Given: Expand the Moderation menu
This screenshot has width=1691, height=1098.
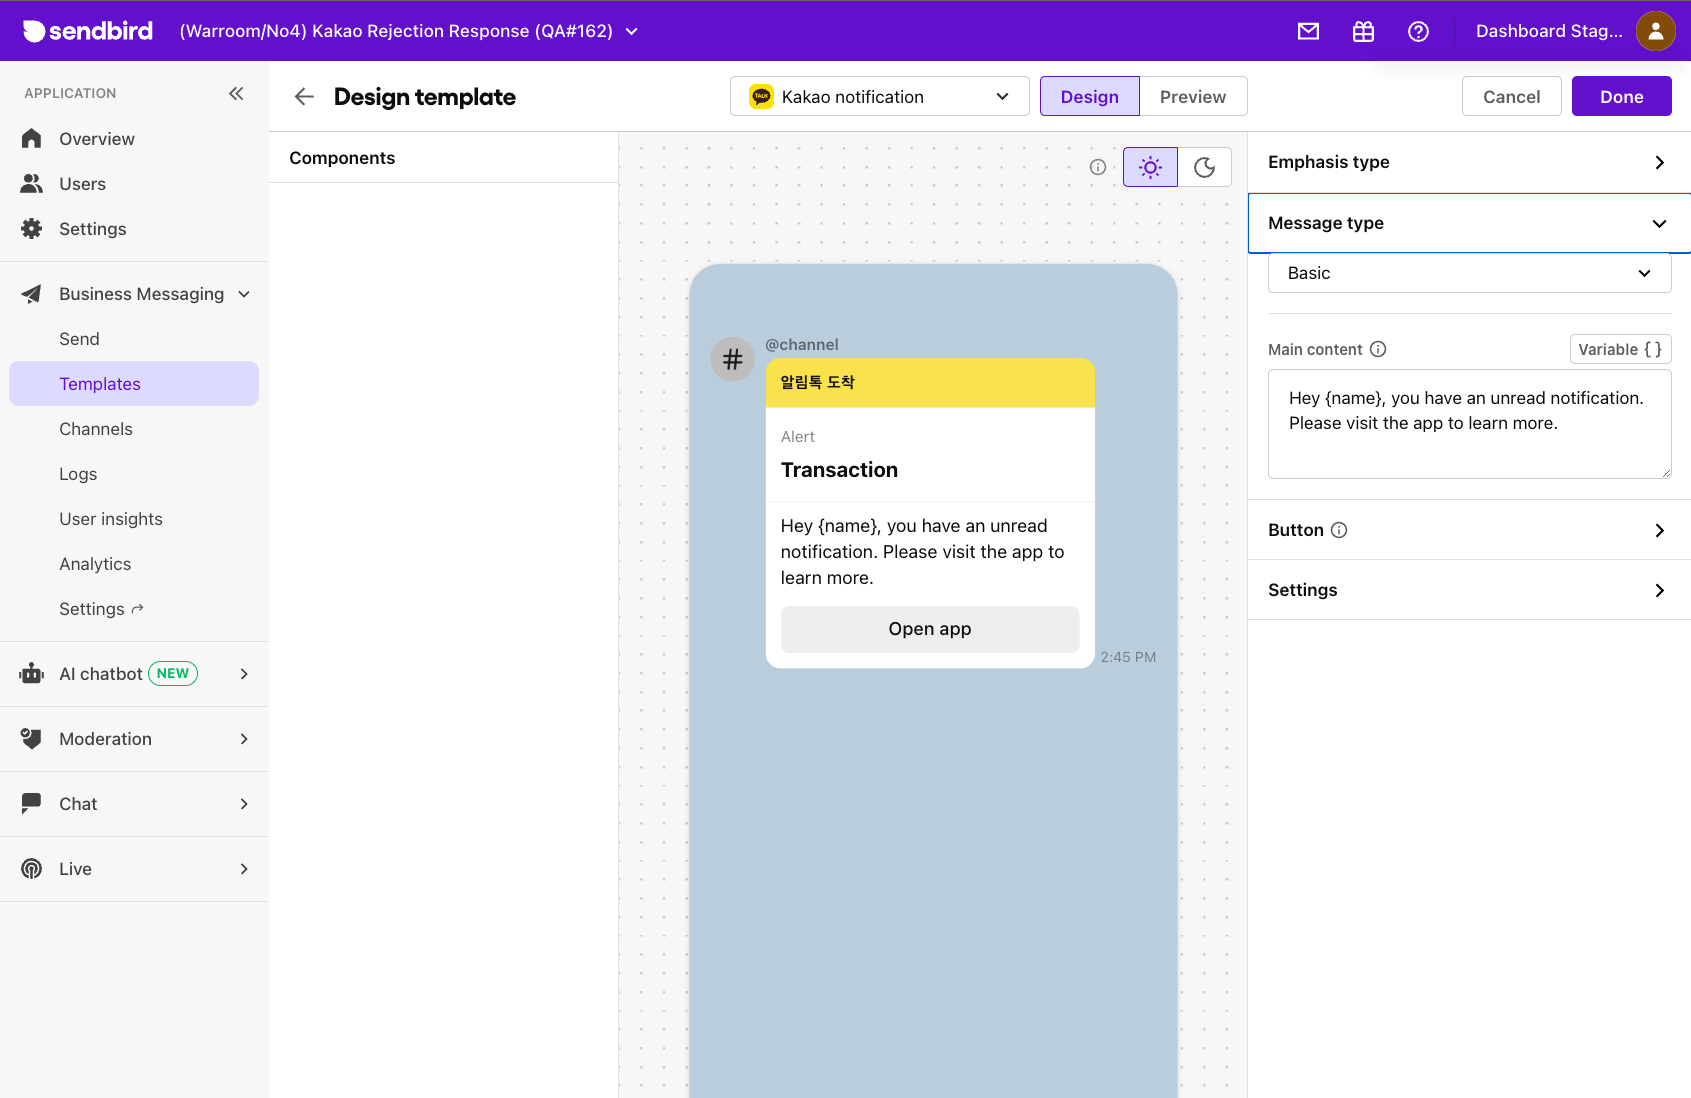Looking at the screenshot, I should tap(244, 739).
